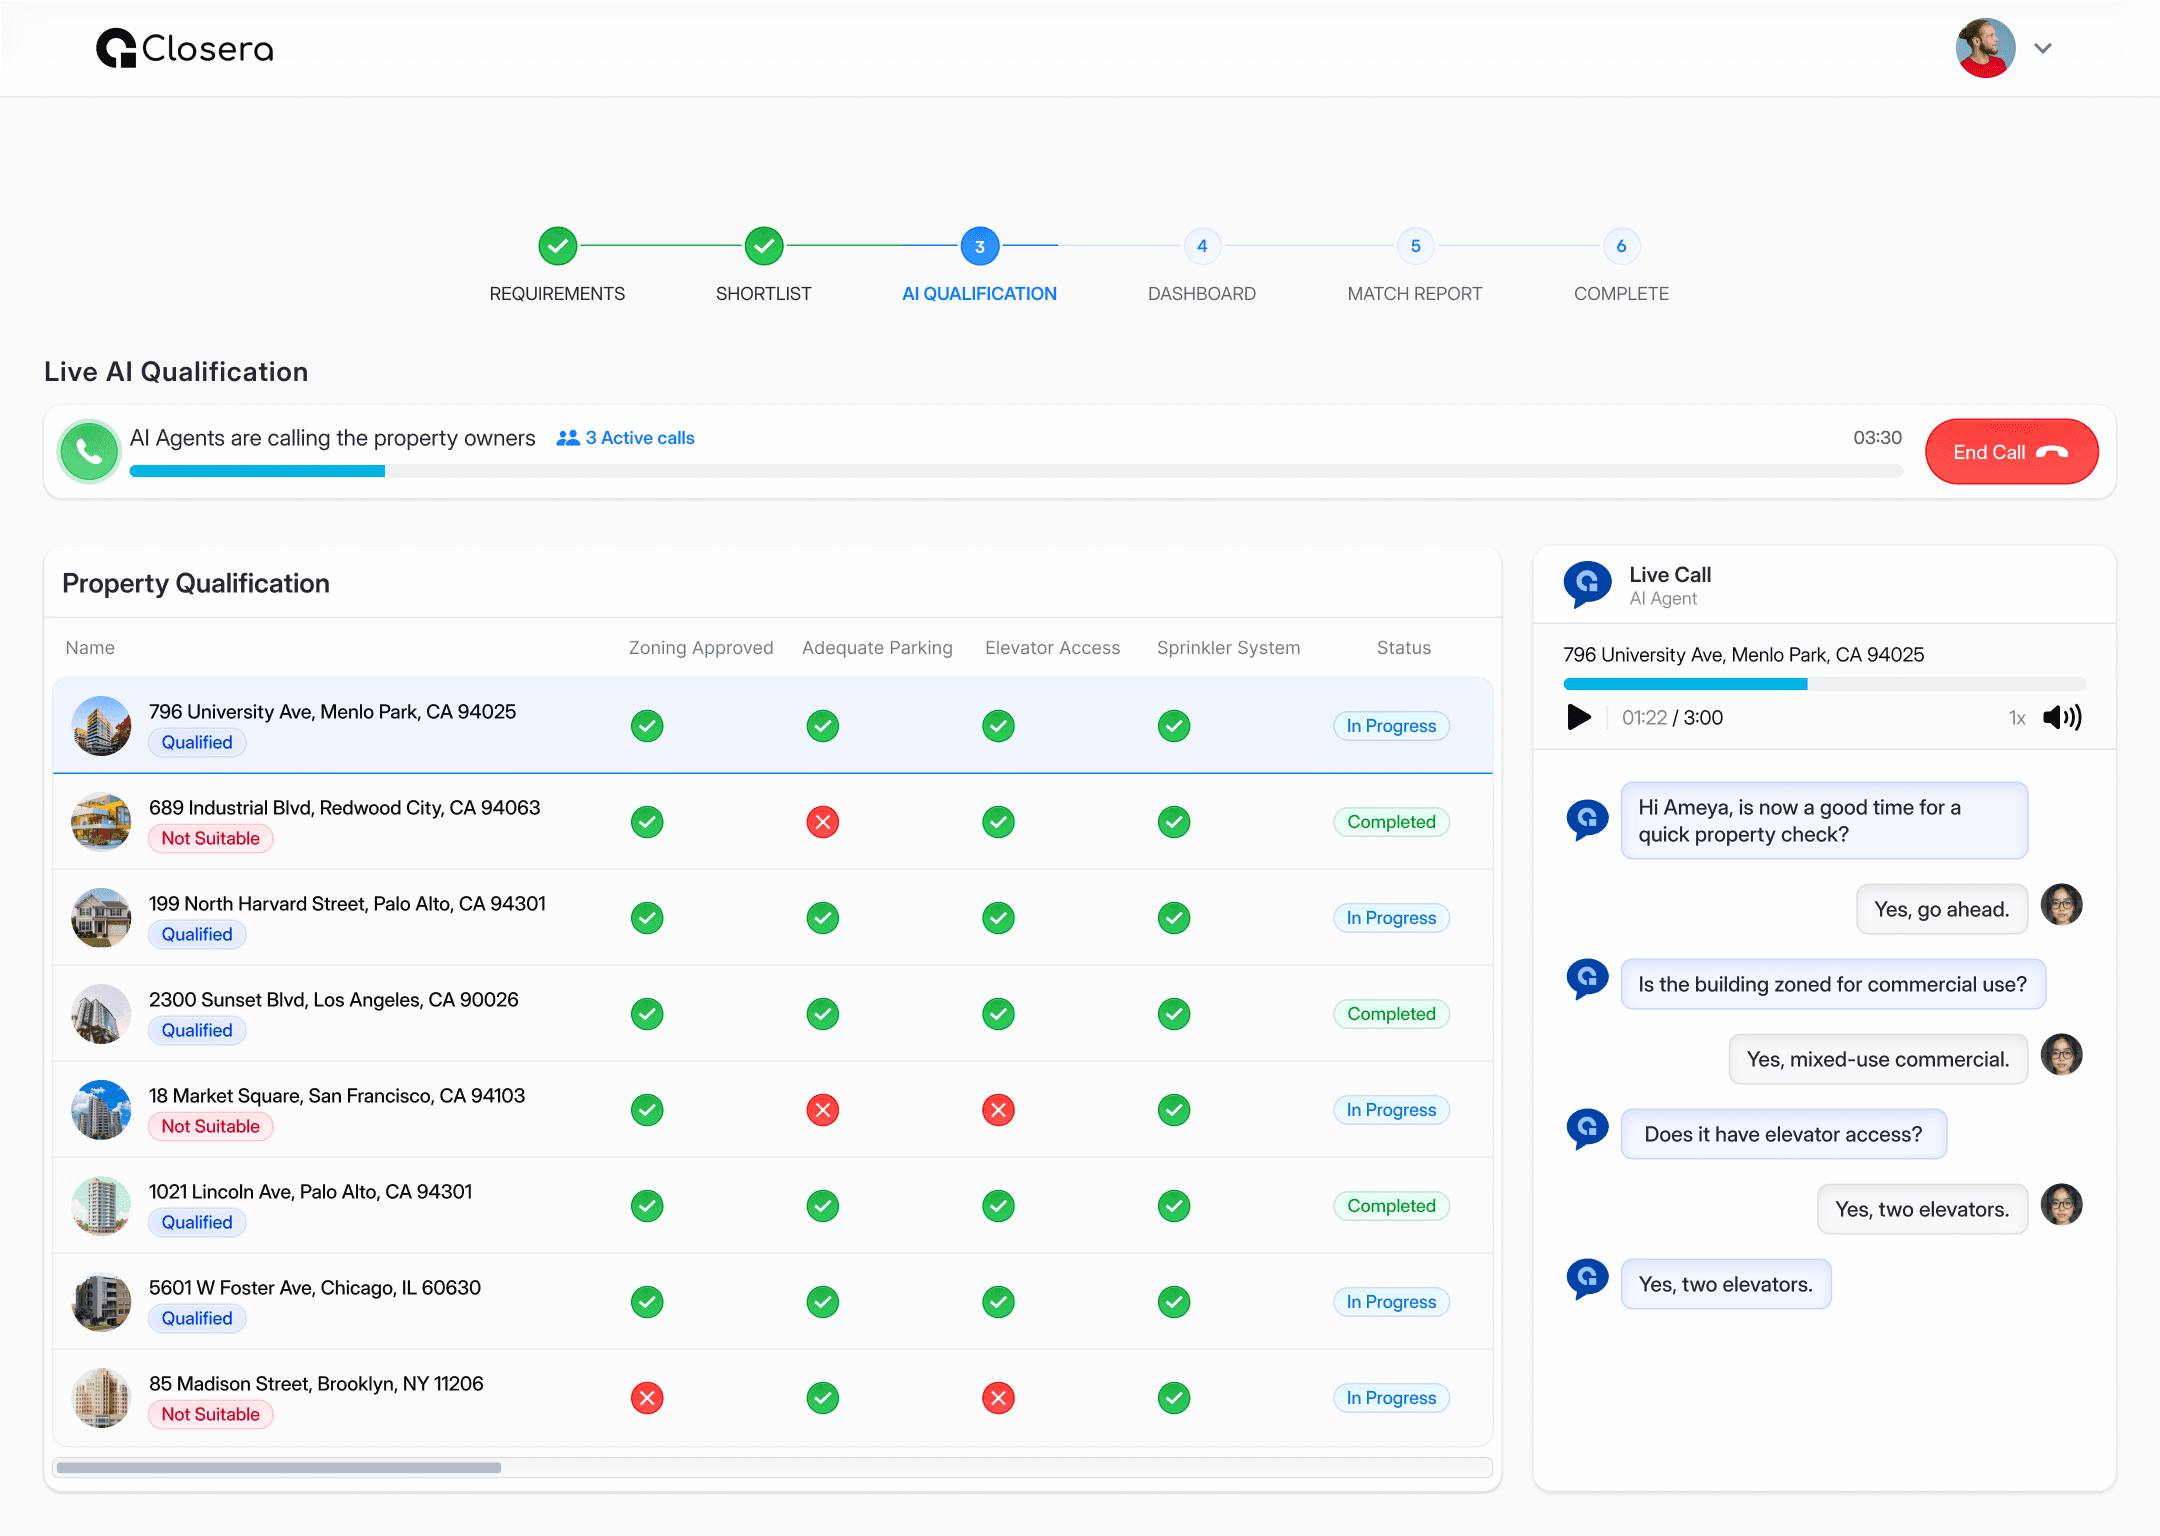Screen dimensions: 2160x1536
Task: Go to step 5 Match Report
Action: [x=1415, y=246]
